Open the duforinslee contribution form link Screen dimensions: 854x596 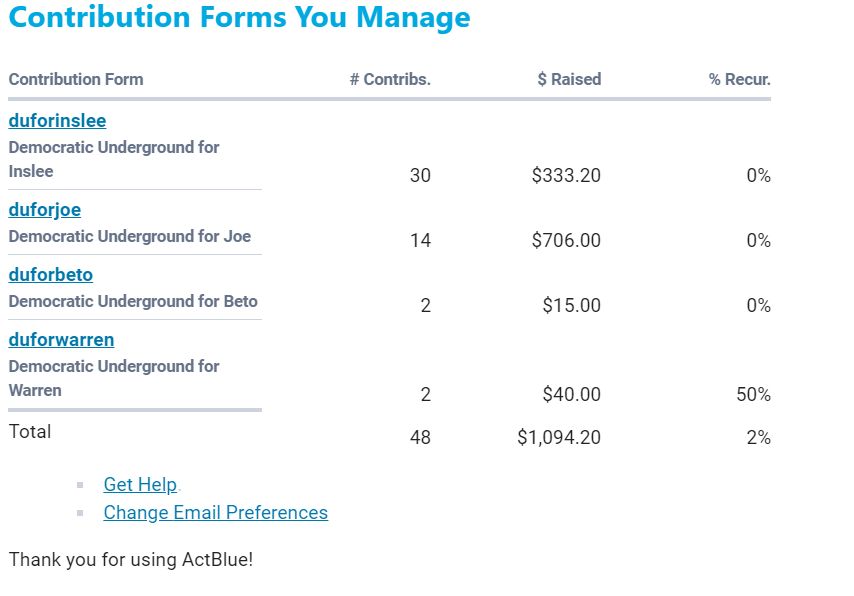57,121
